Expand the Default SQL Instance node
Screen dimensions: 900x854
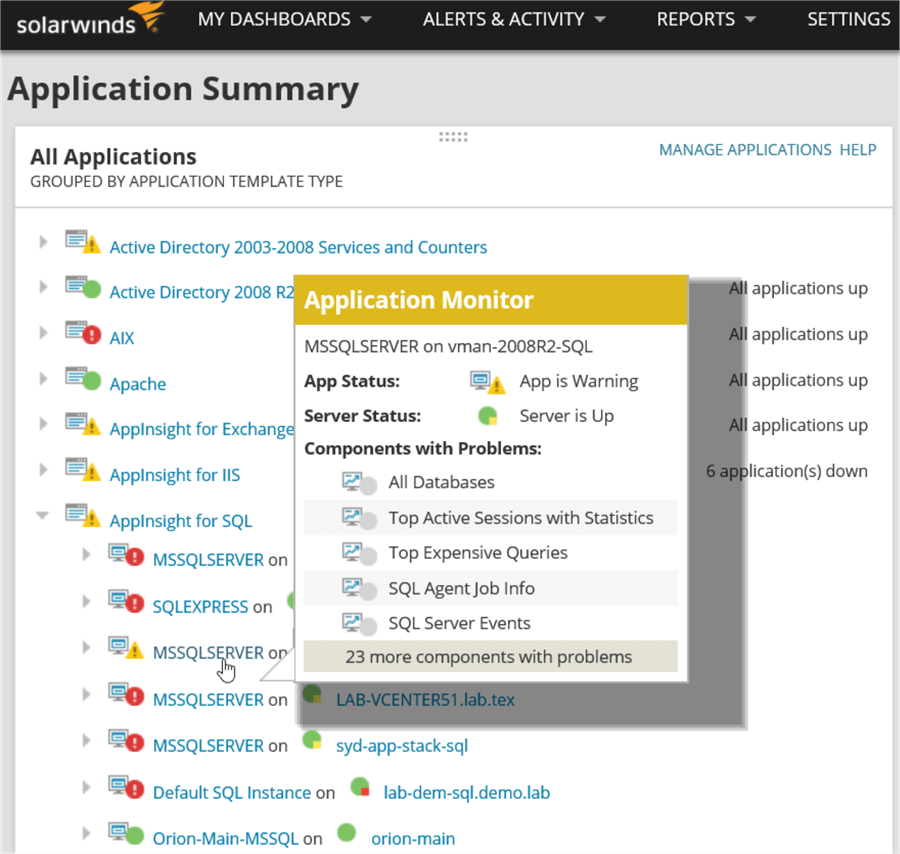(x=86, y=787)
